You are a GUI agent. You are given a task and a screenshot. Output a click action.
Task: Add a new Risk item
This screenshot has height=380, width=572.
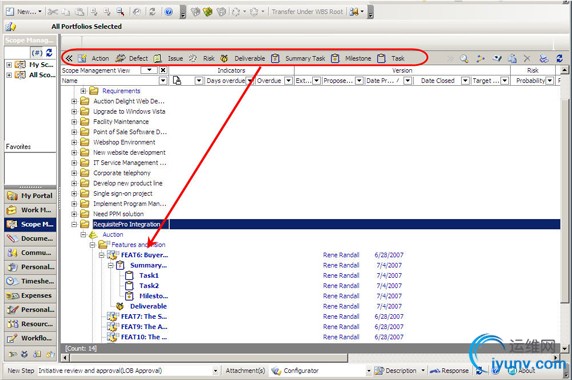(x=202, y=58)
